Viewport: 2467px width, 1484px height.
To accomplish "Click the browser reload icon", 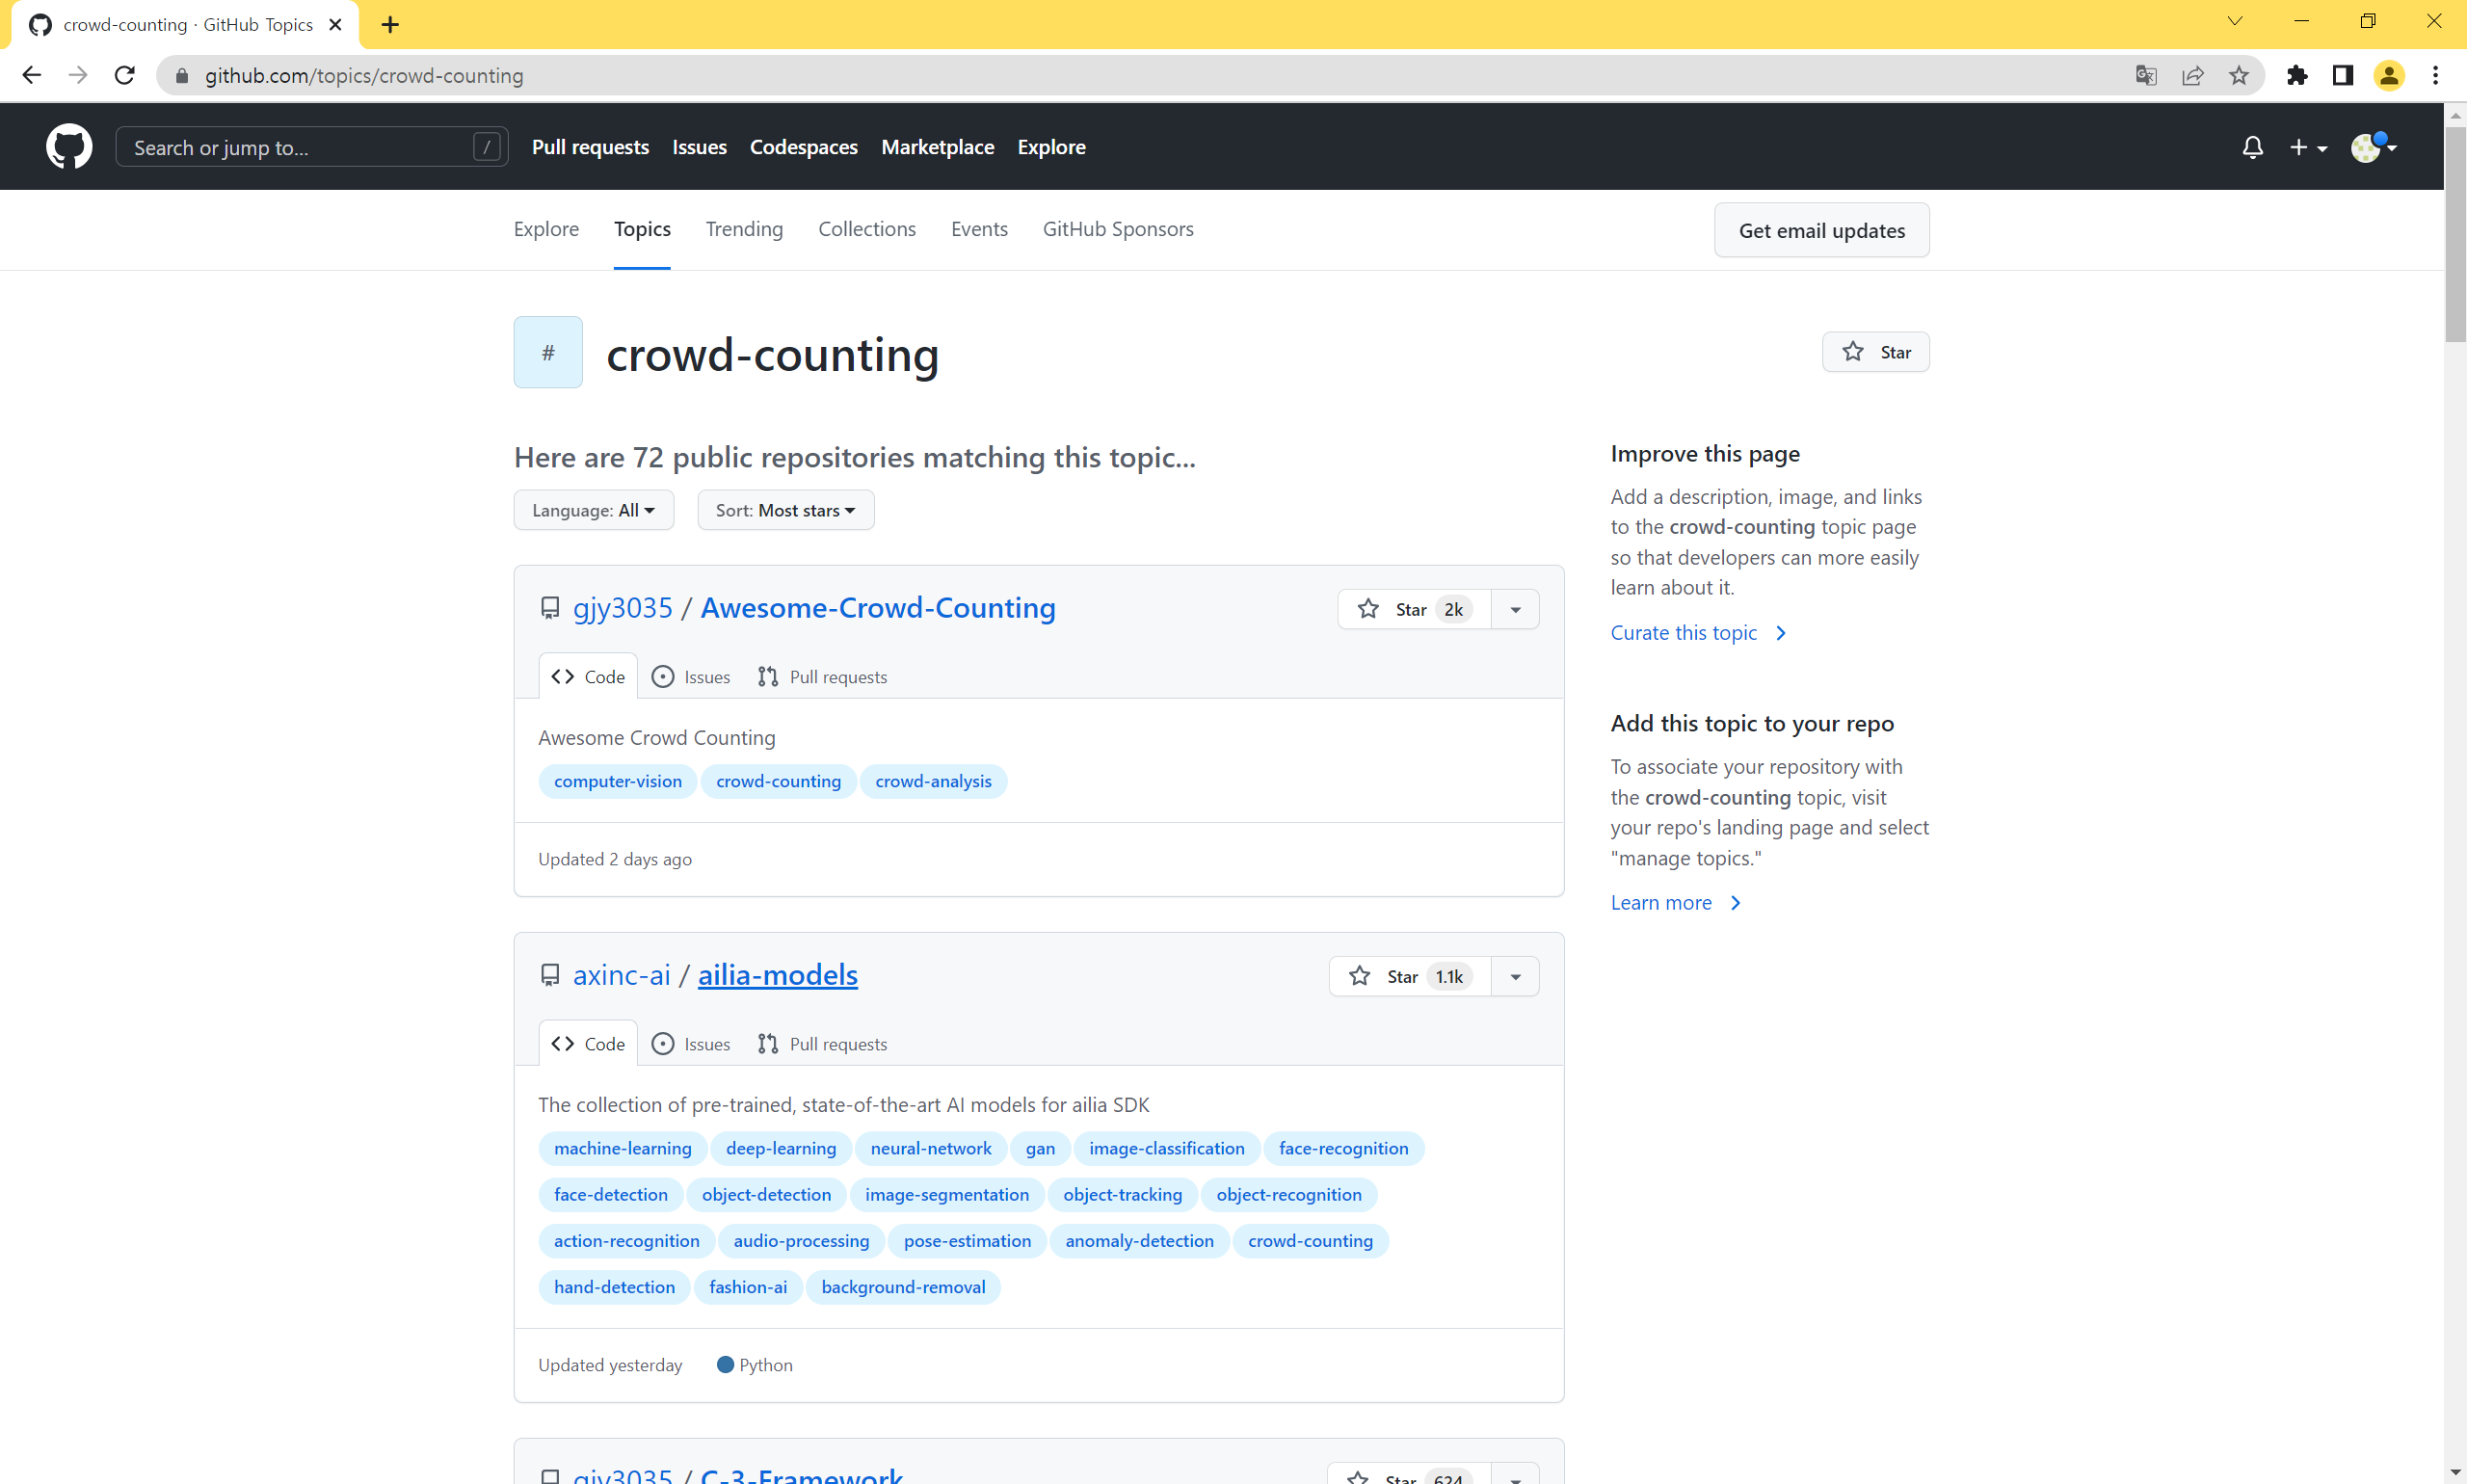I will tap(125, 75).
